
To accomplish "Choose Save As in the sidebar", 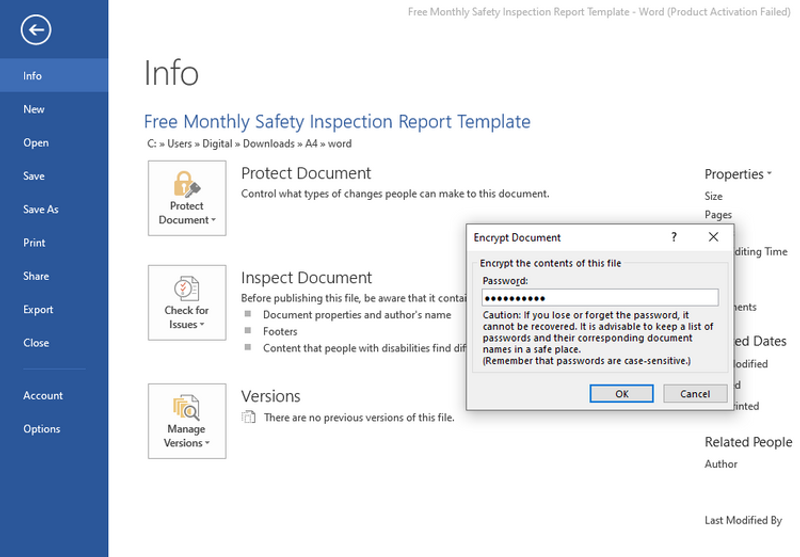I will click(x=54, y=209).
